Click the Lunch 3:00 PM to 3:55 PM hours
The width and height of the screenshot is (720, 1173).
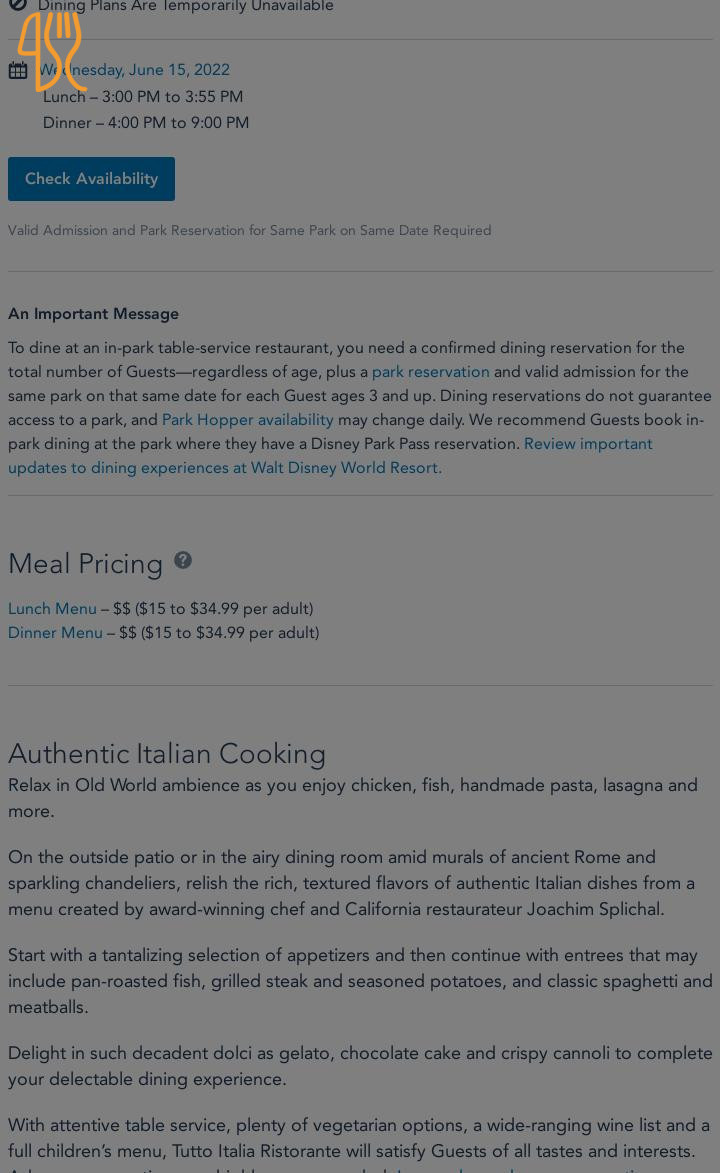point(143,97)
